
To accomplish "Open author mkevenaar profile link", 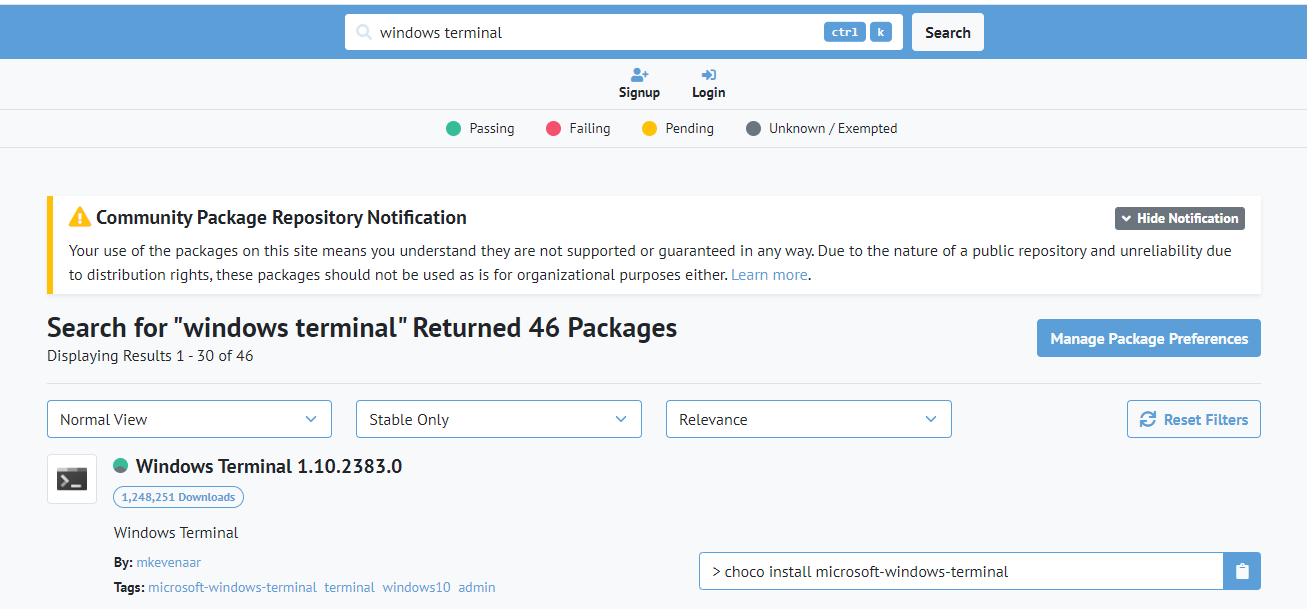I will (x=169, y=562).
